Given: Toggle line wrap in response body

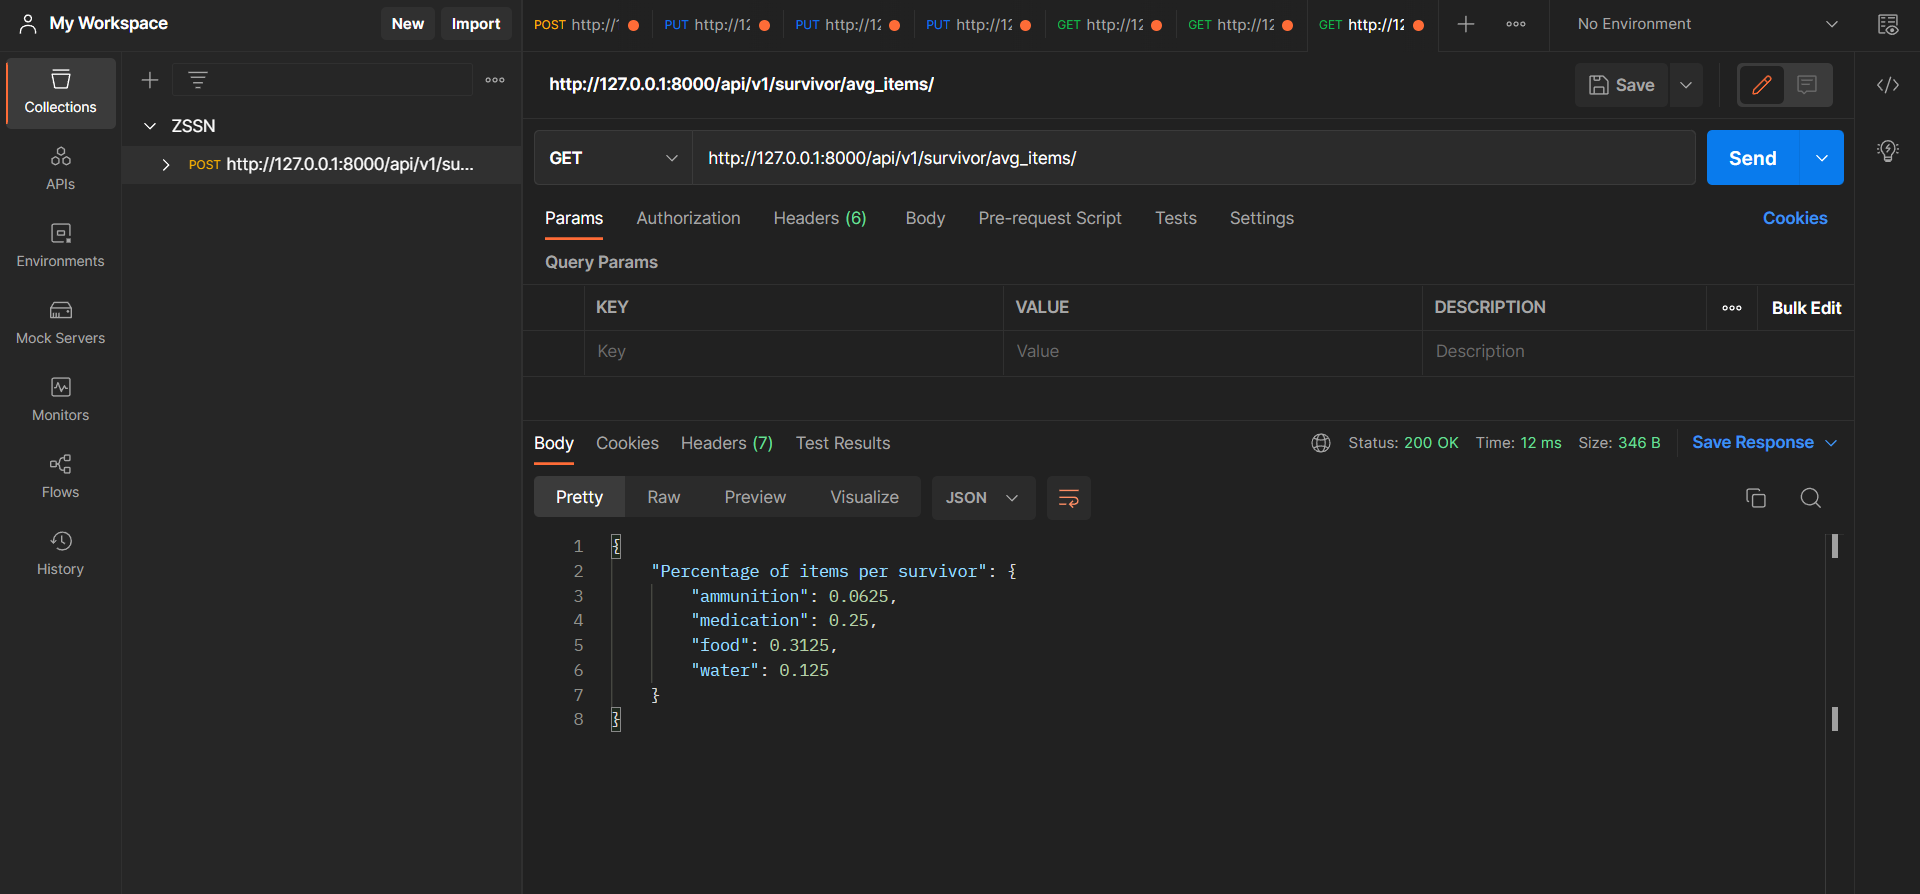Looking at the screenshot, I should tap(1069, 498).
